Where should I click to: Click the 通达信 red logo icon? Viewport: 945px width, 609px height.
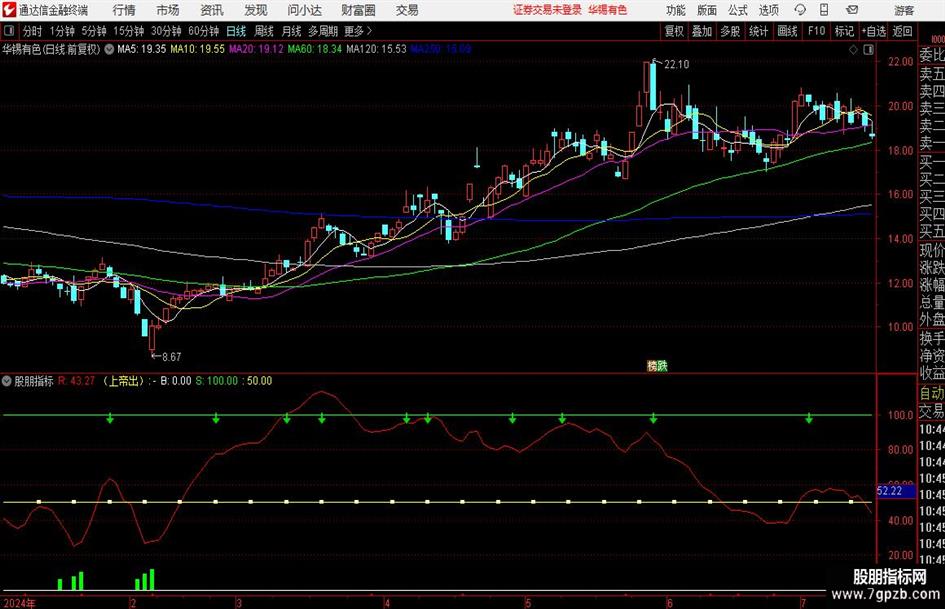click(8, 10)
